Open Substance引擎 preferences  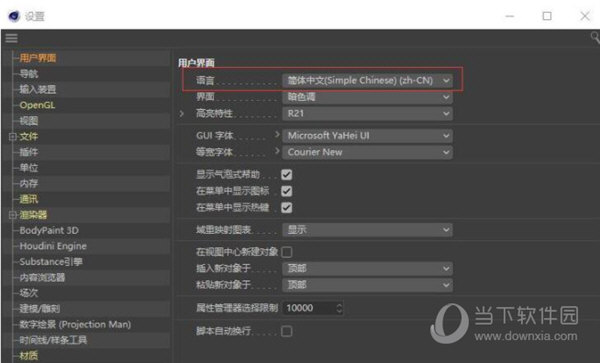tap(51, 262)
